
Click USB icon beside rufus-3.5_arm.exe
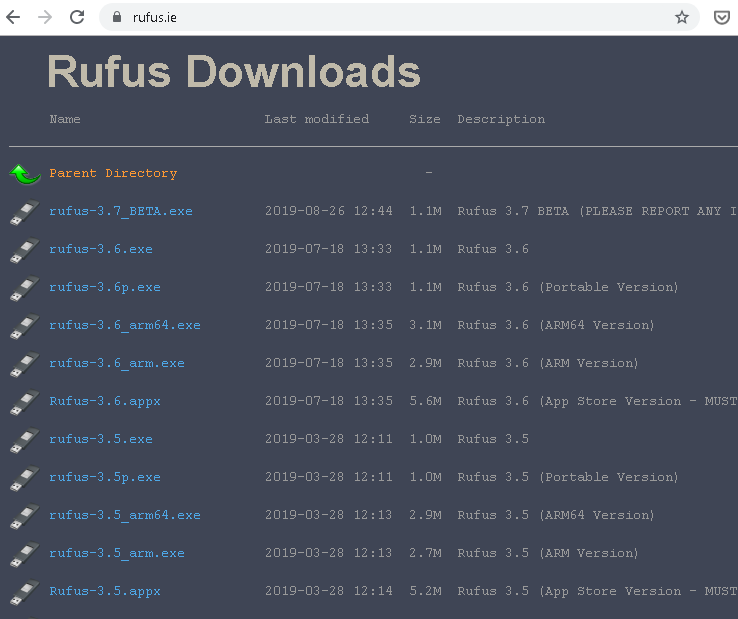[x=24, y=554]
